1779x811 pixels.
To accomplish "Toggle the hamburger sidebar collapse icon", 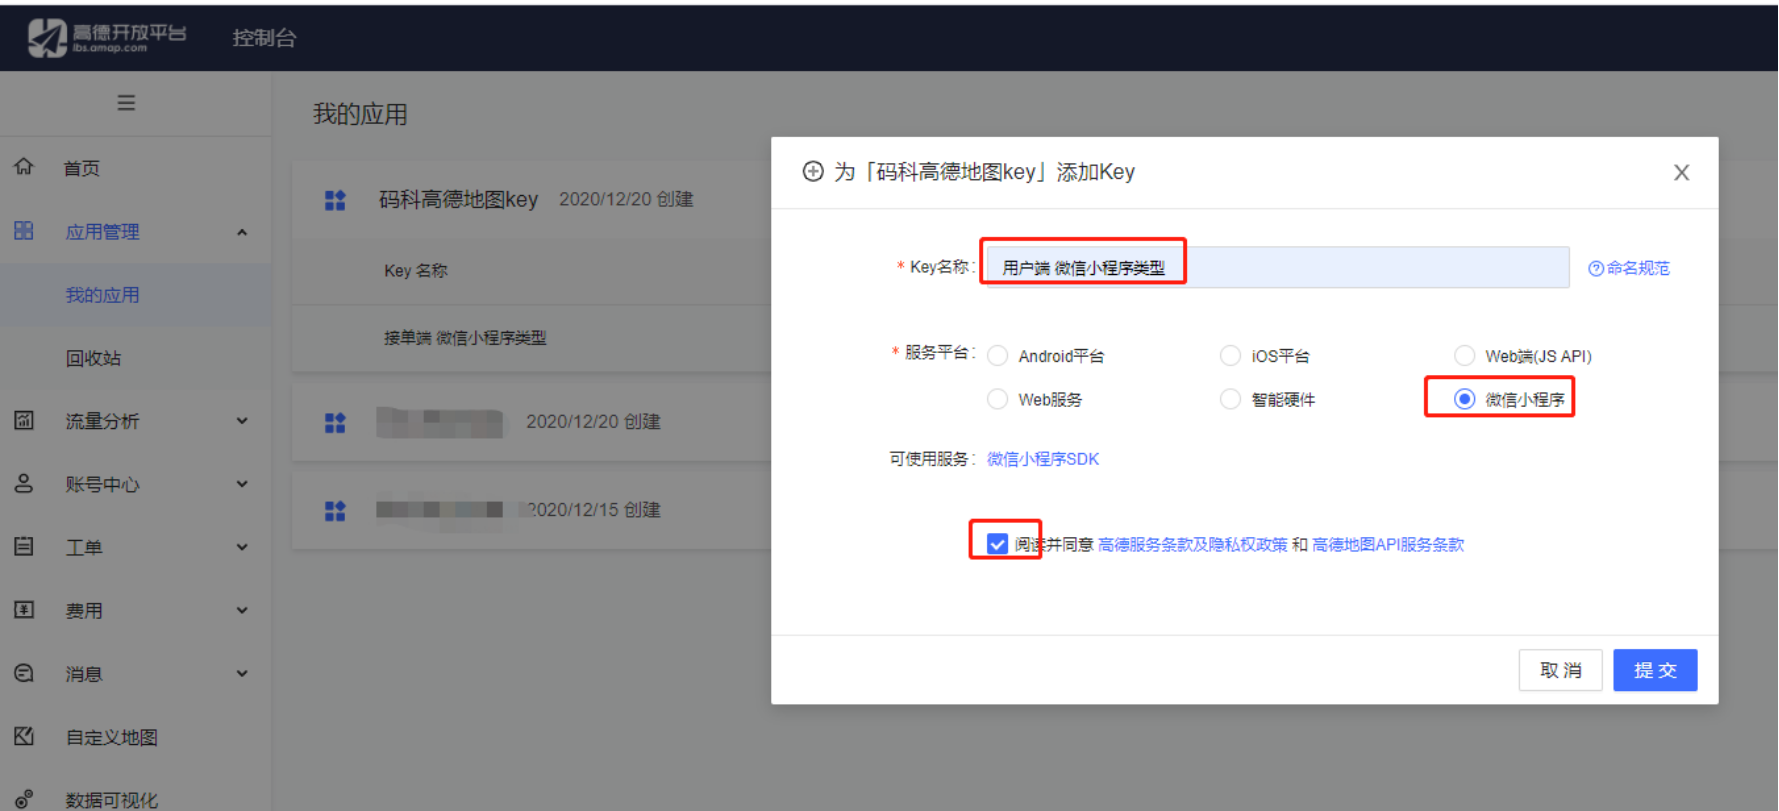I will coord(126,102).
